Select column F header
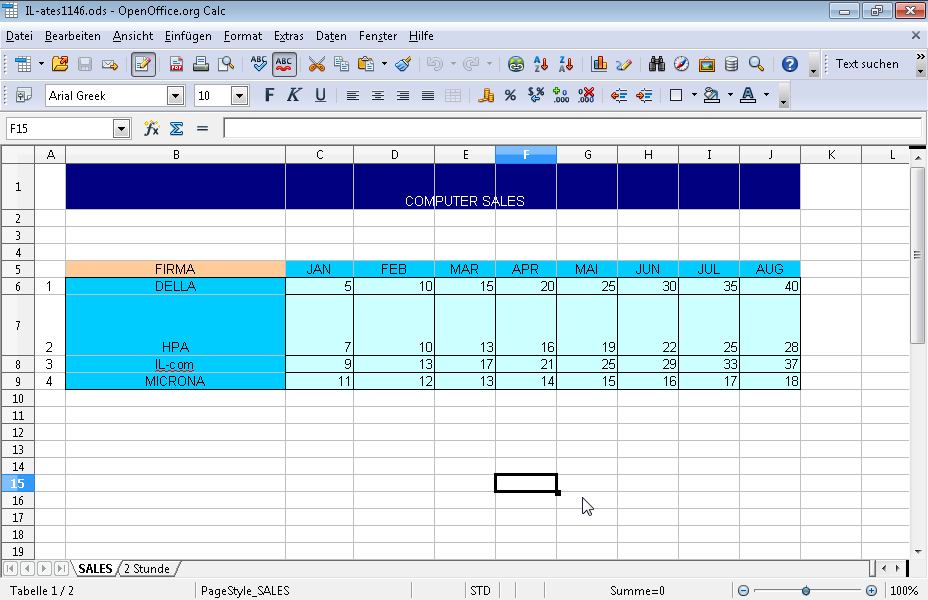928x600 pixels. point(526,155)
